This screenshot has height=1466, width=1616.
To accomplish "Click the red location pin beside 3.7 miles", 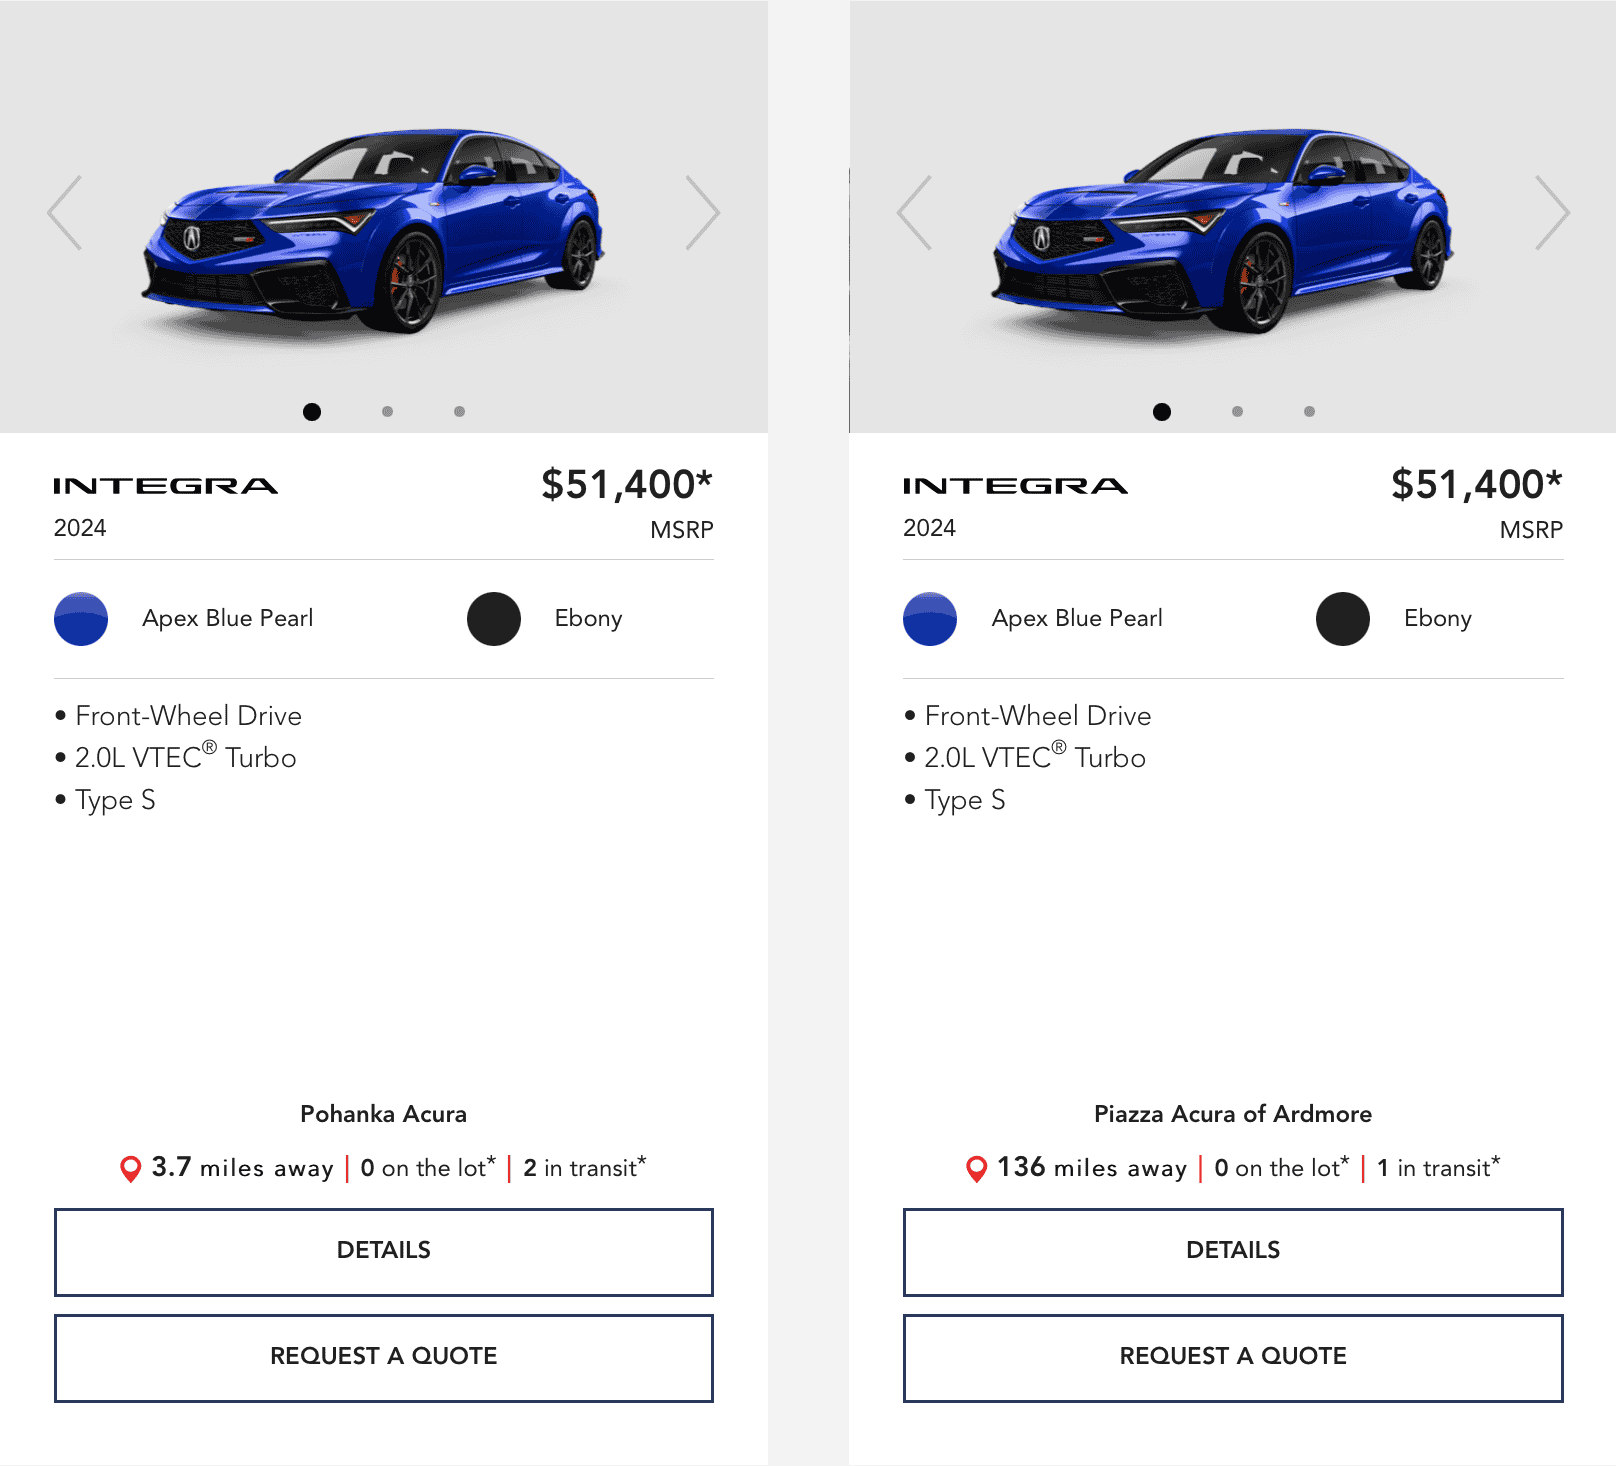I will (130, 1168).
